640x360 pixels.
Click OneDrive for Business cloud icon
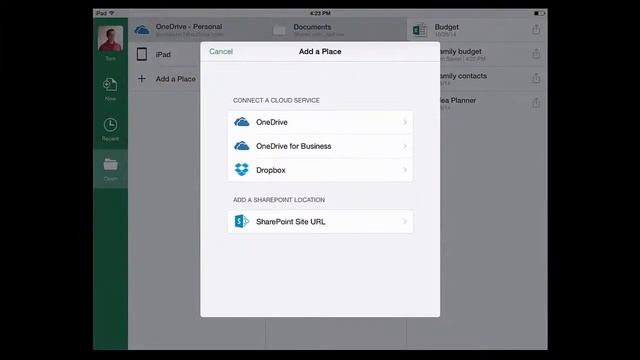(242, 146)
